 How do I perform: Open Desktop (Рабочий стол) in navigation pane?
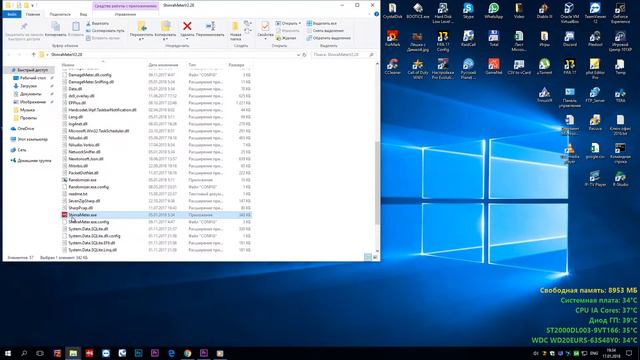pos(32,78)
